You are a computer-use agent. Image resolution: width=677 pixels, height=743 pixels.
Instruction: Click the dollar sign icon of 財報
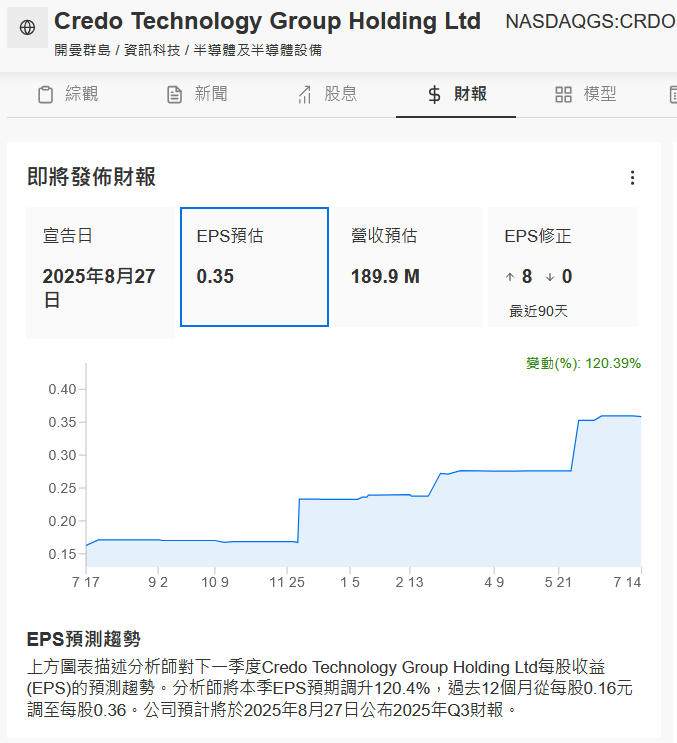pyautogui.click(x=434, y=94)
